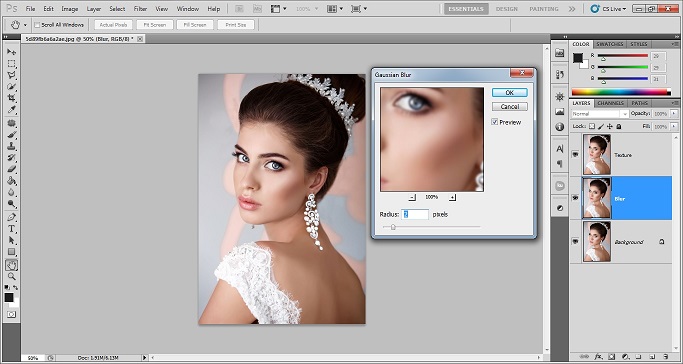Viewport: 683px width, 364px height.
Task: Uncheck Preview in Gaussian Blur dialog
Action: (495, 122)
